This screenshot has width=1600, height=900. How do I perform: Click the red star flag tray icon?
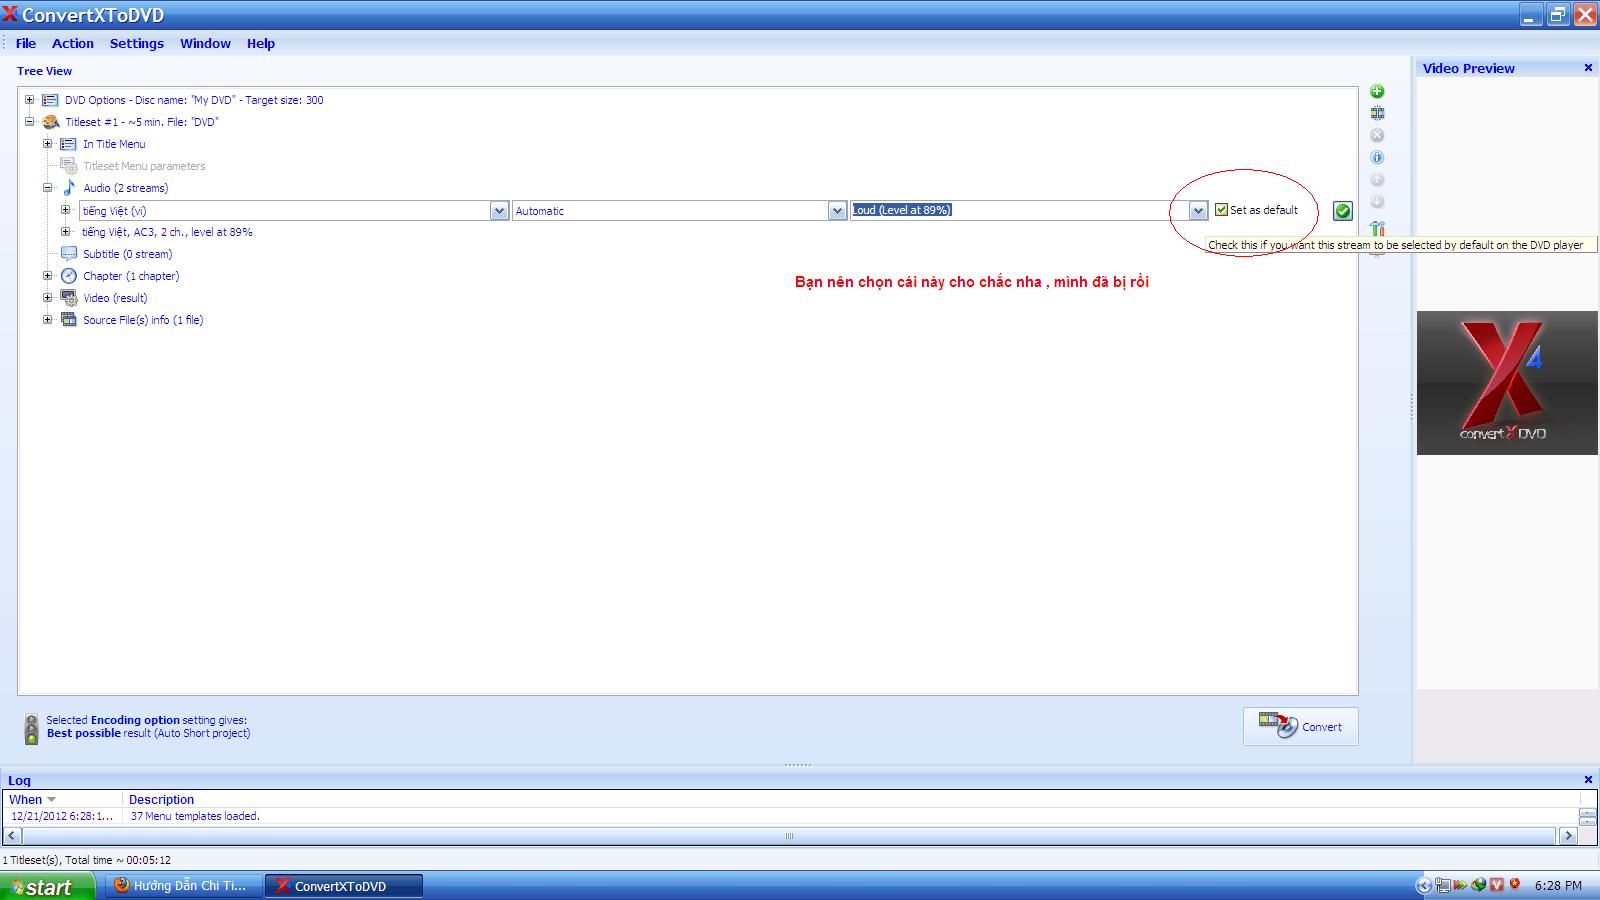[x=1515, y=884]
